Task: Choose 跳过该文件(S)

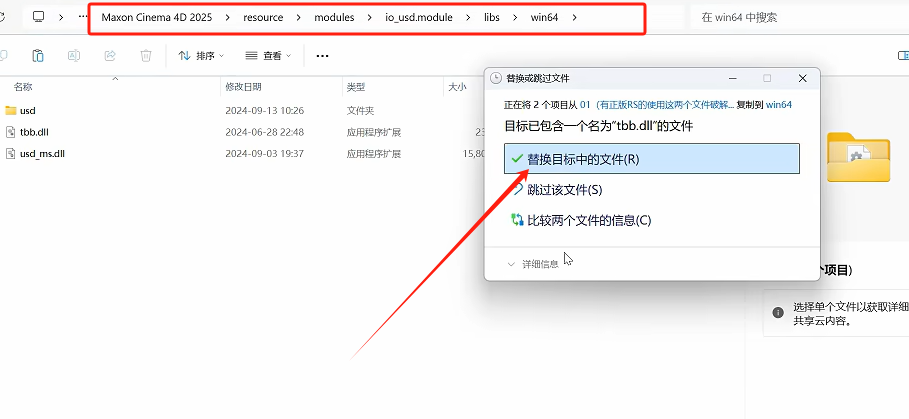Action: pos(564,189)
